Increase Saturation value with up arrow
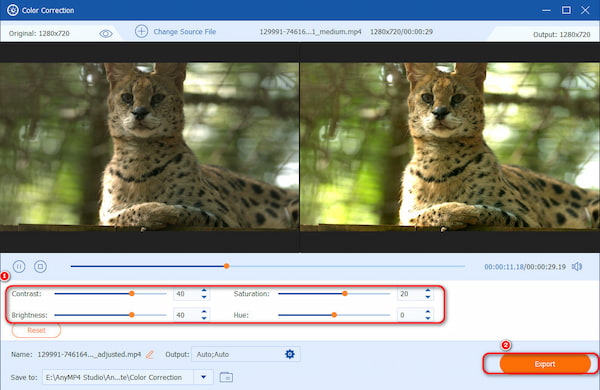The height and width of the screenshot is (390, 600). 428,291
